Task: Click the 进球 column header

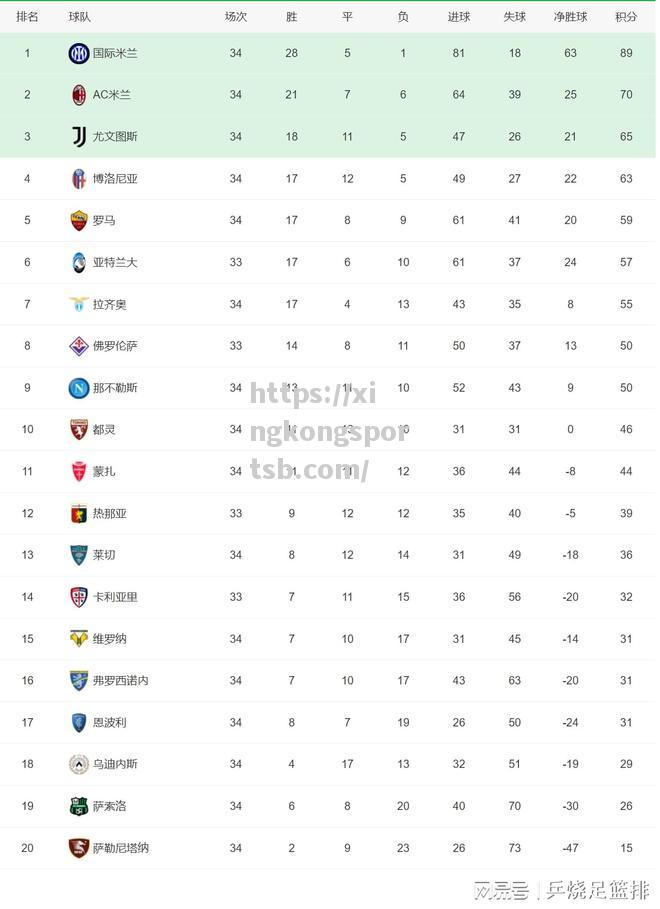Action: point(459,17)
